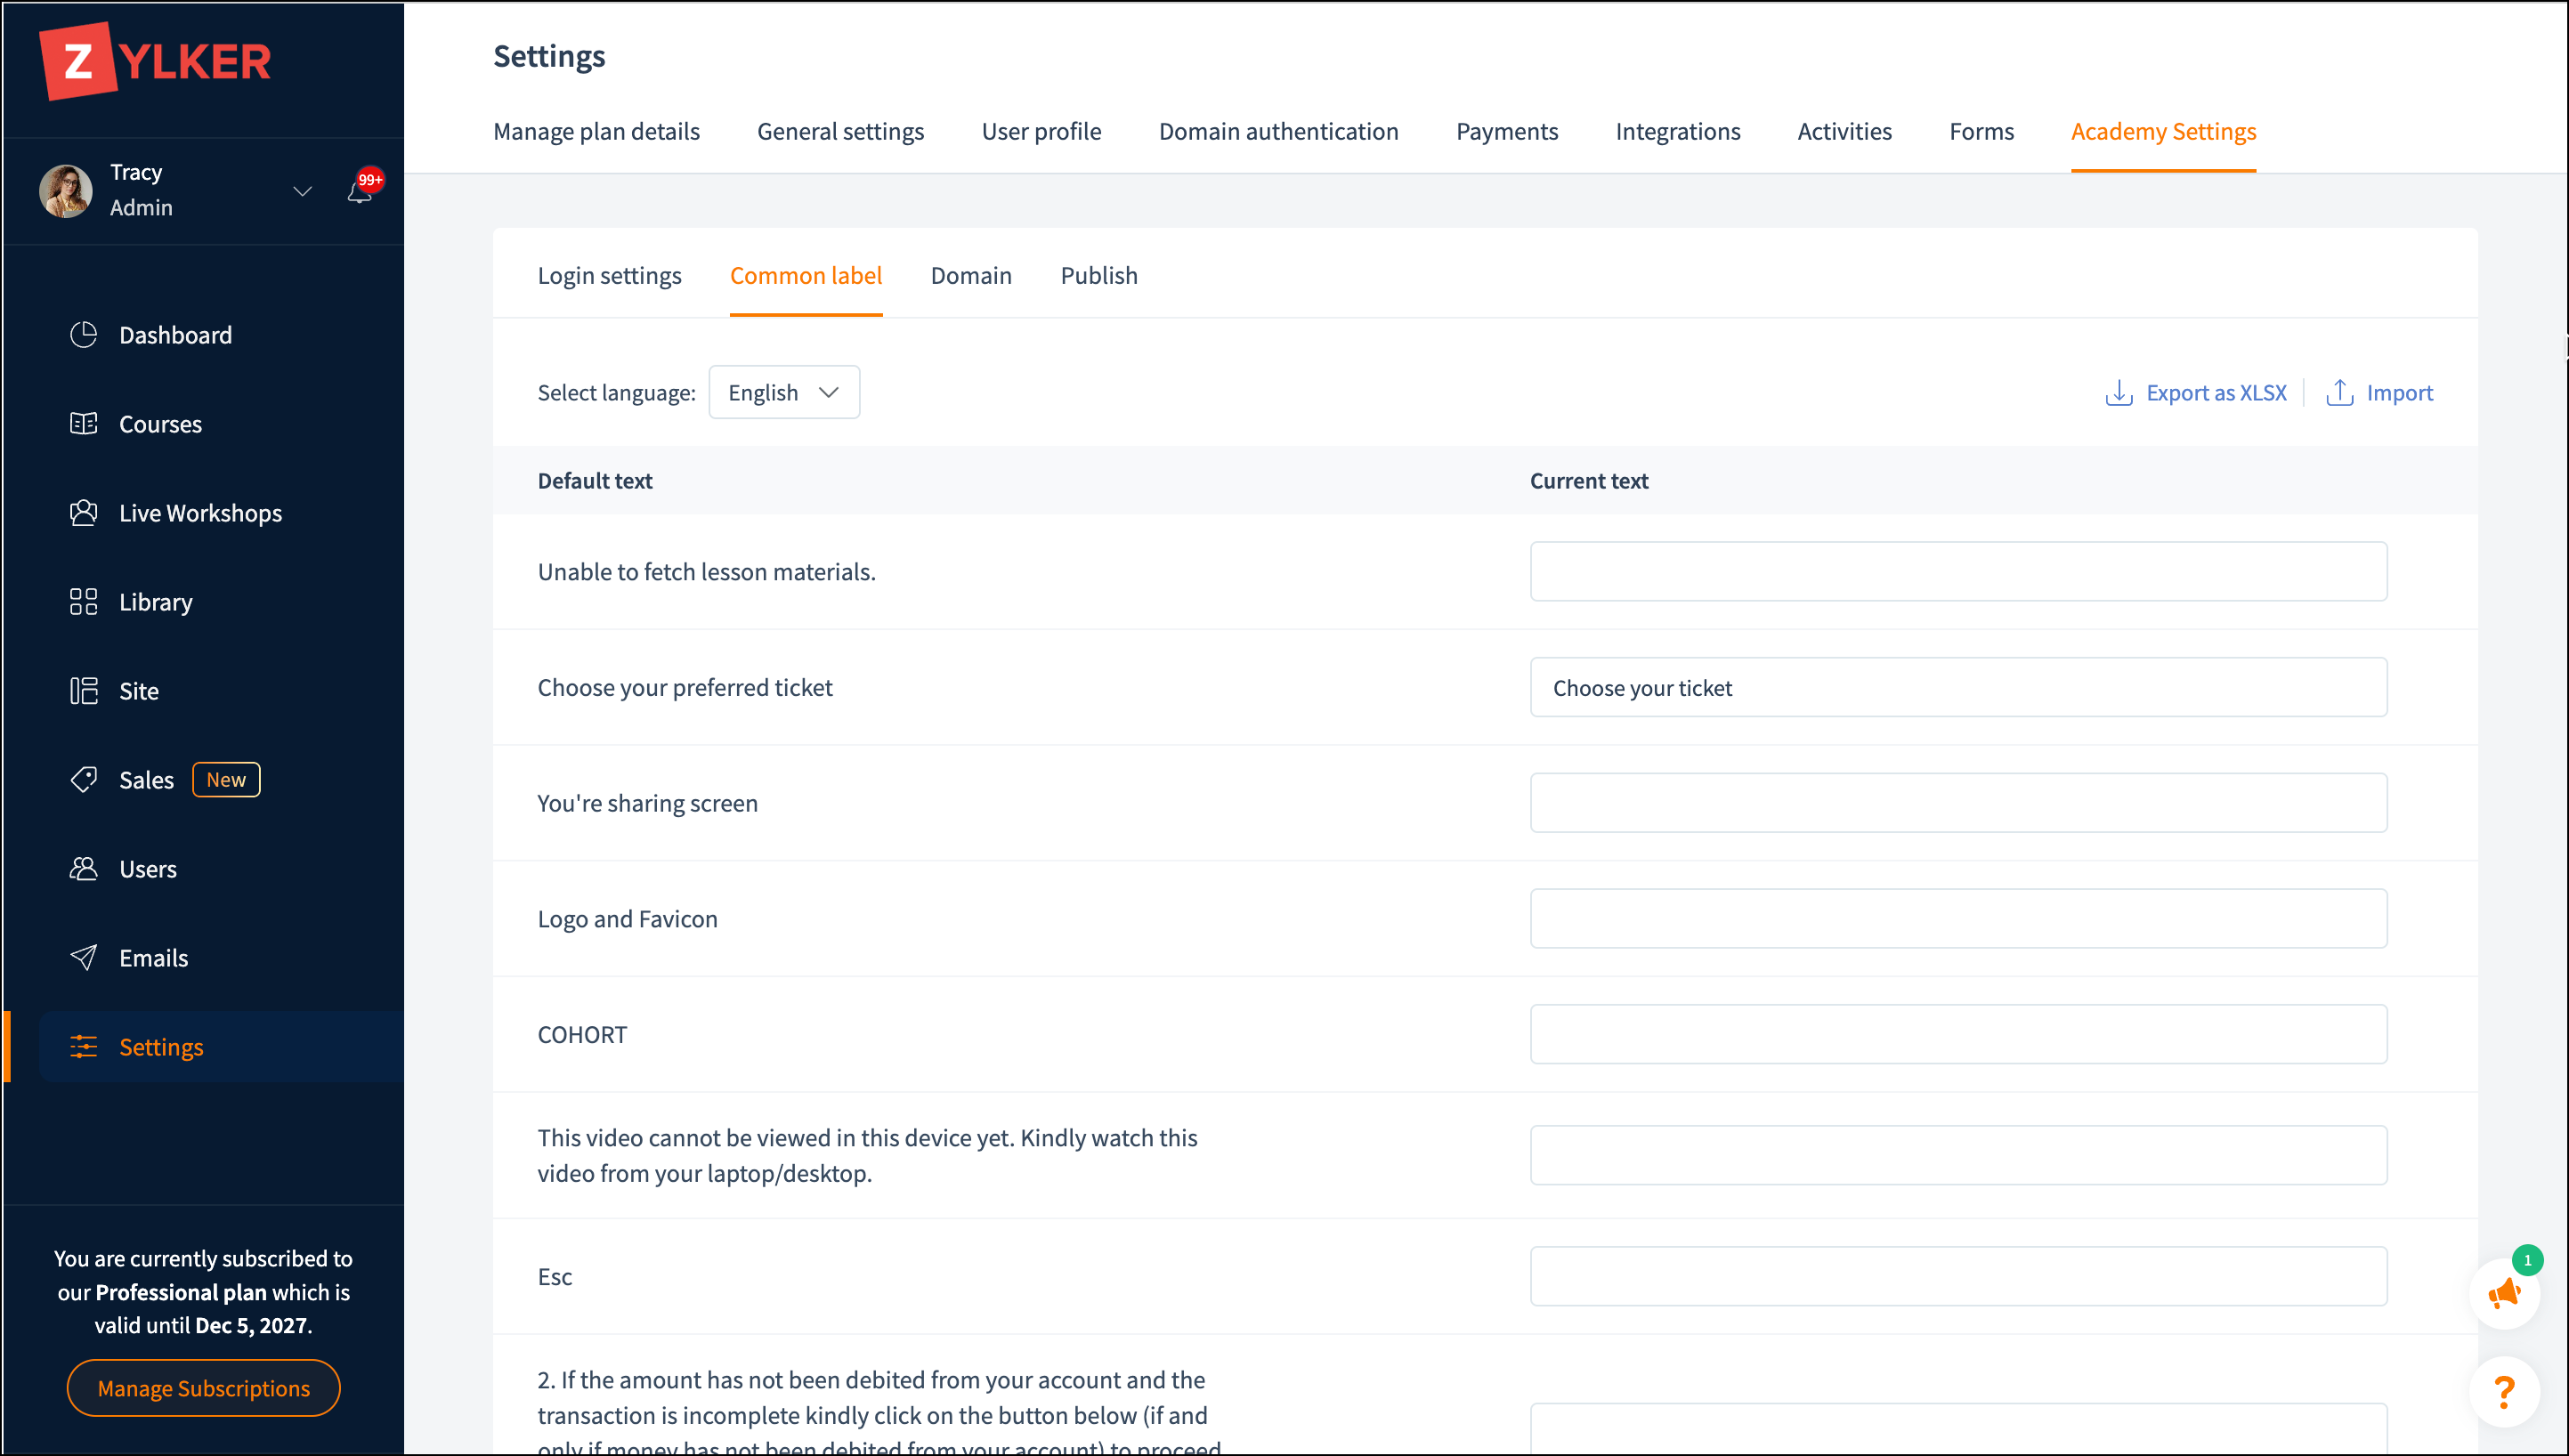Open the English language dropdown

coord(783,392)
